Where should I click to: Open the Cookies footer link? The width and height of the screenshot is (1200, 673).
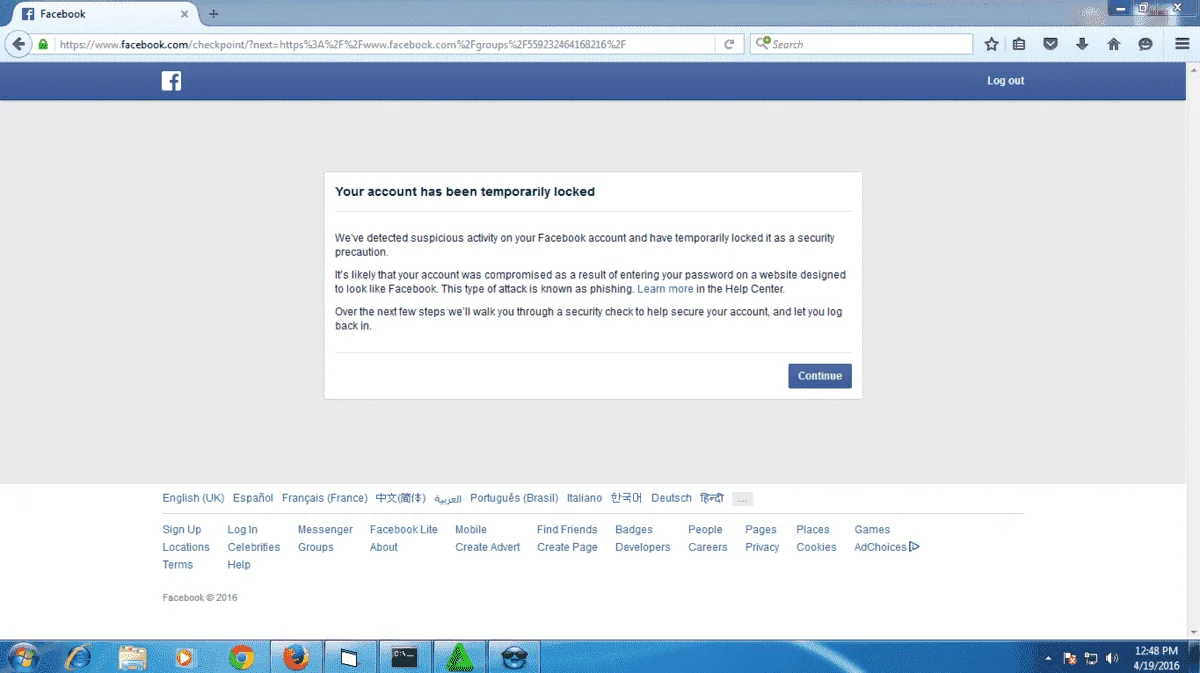(x=816, y=547)
